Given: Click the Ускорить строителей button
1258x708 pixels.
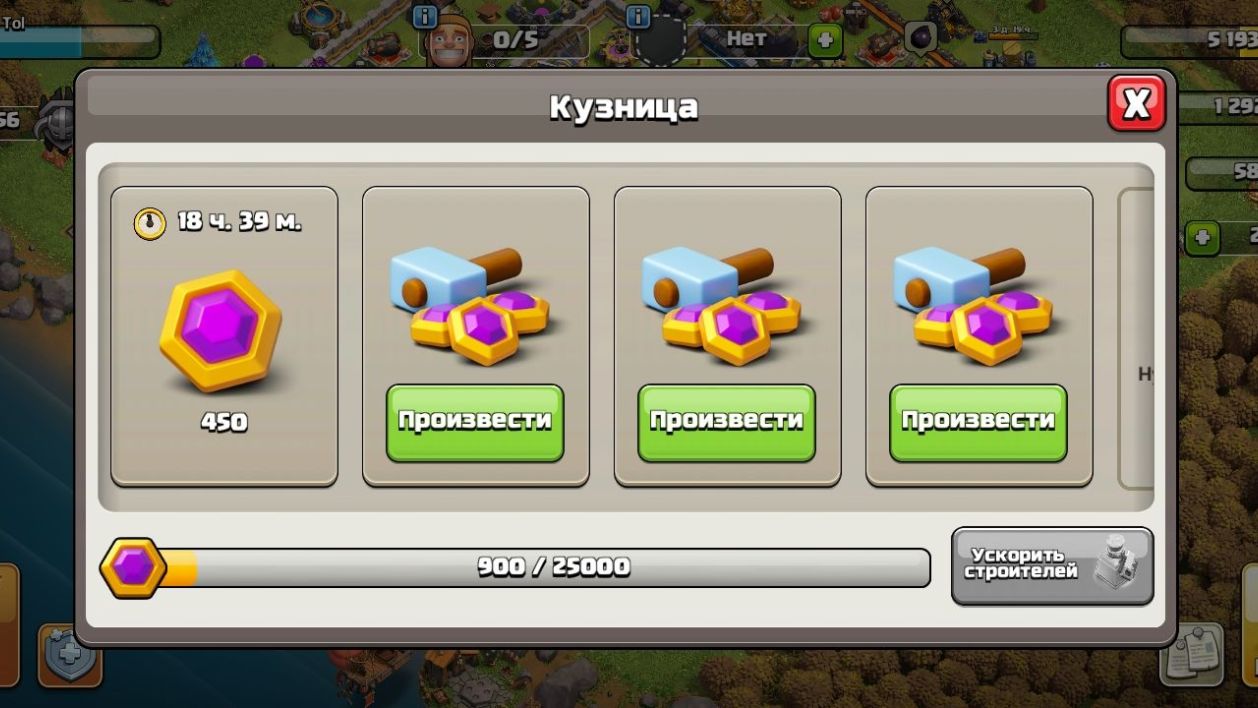Looking at the screenshot, I should pyautogui.click(x=1052, y=567).
